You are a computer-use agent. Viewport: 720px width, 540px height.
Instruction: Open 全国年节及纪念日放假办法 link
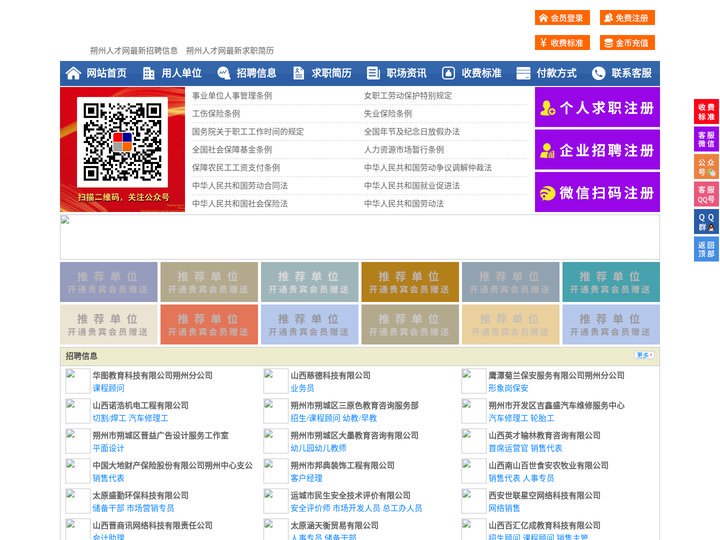click(412, 131)
